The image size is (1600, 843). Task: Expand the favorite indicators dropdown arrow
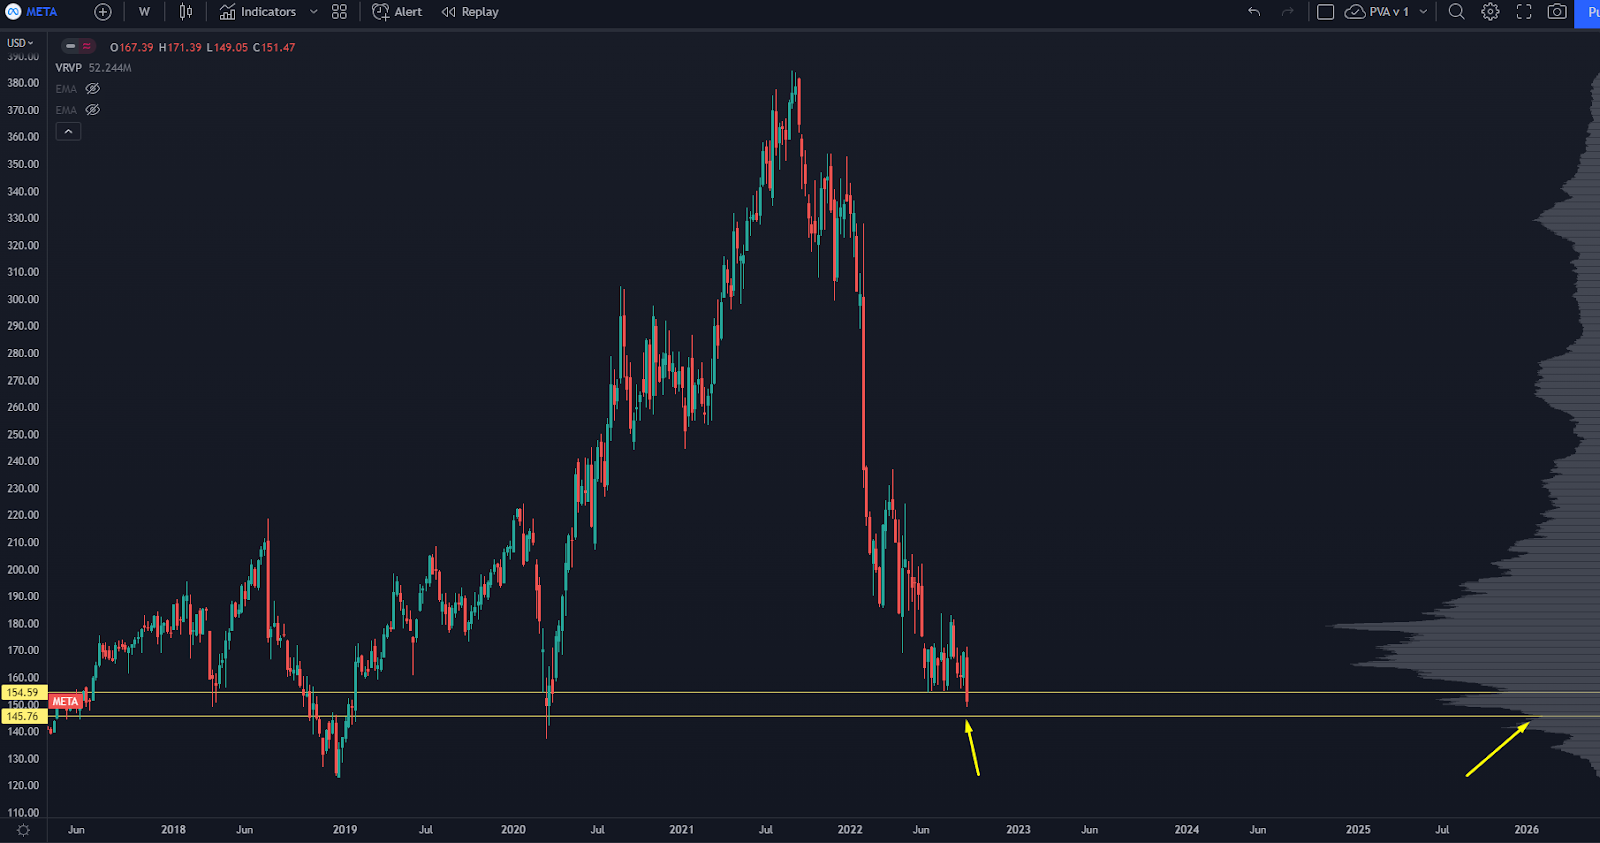pyautogui.click(x=313, y=12)
